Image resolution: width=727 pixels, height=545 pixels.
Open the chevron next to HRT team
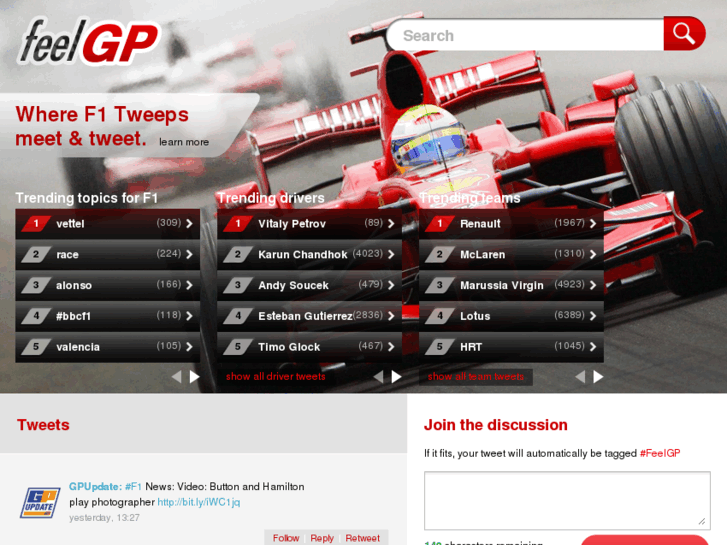pyautogui.click(x=593, y=346)
